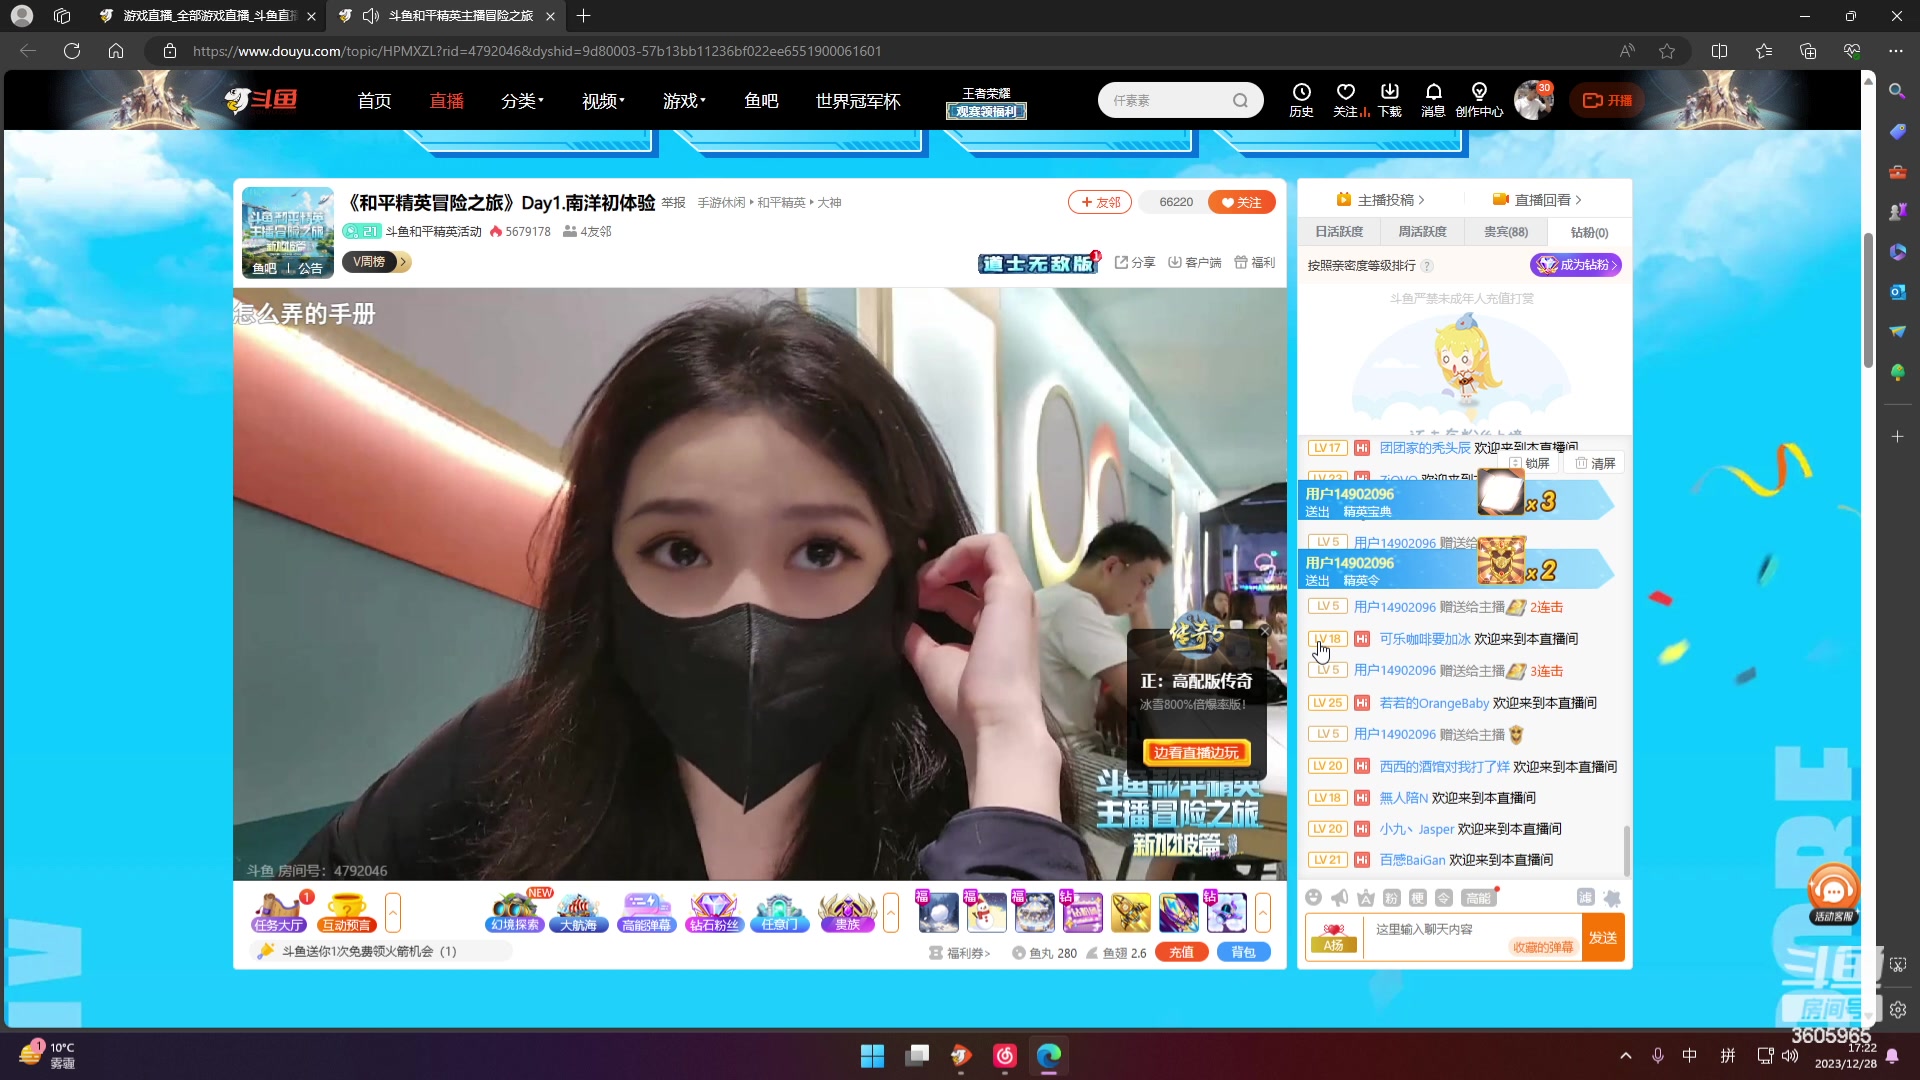
Task: Open the 任务大厅 task hall icon
Action: tap(279, 912)
